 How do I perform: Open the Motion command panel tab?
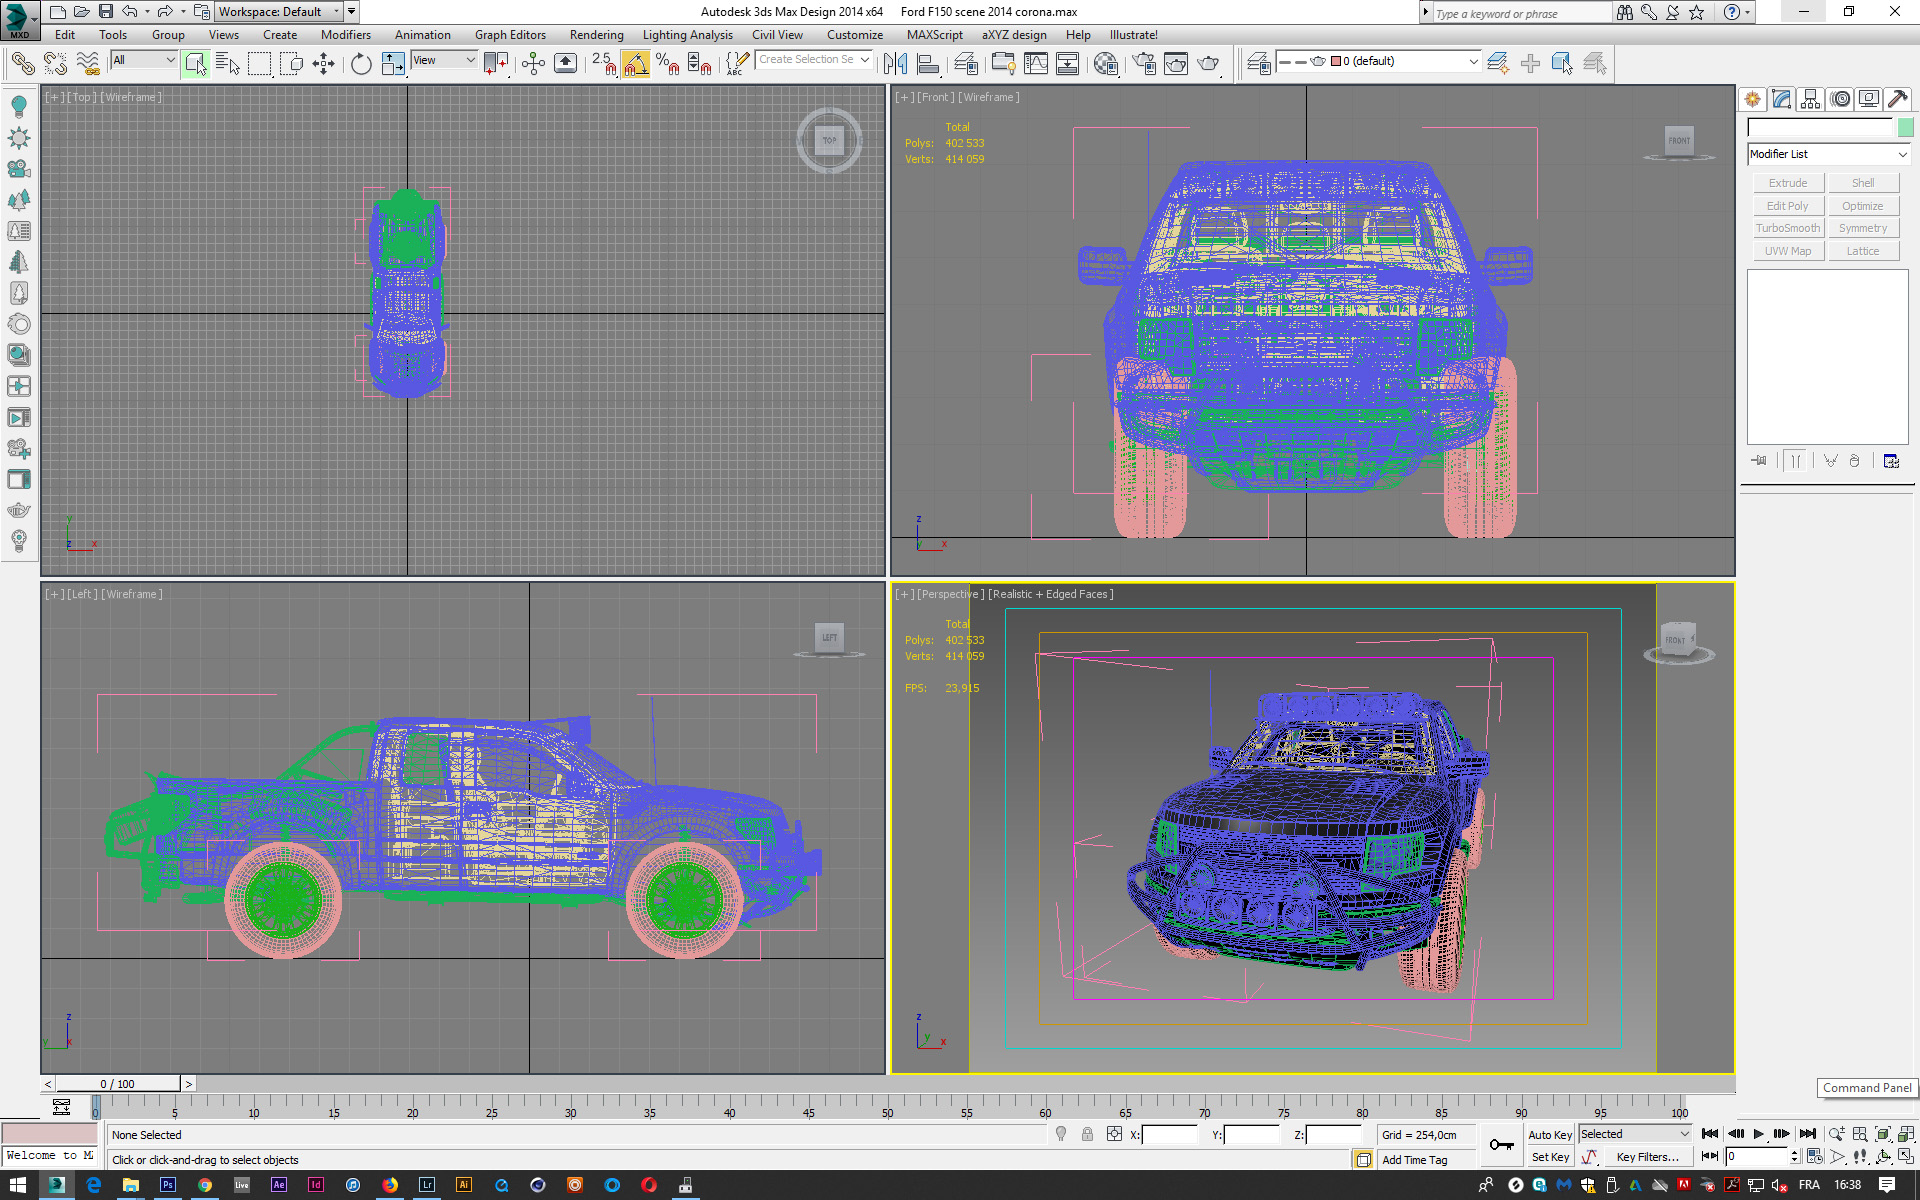[x=1840, y=99]
